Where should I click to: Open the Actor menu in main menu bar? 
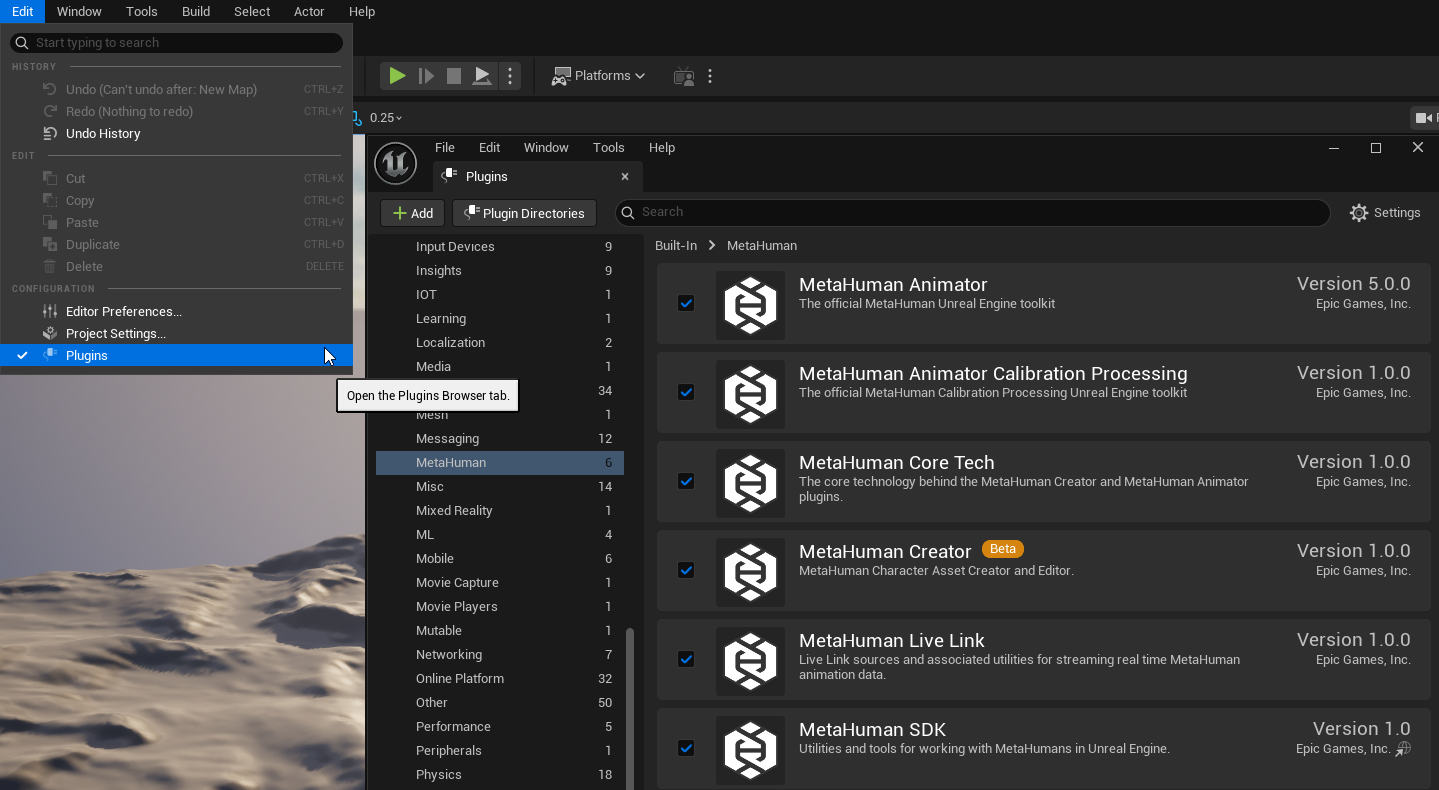point(309,12)
